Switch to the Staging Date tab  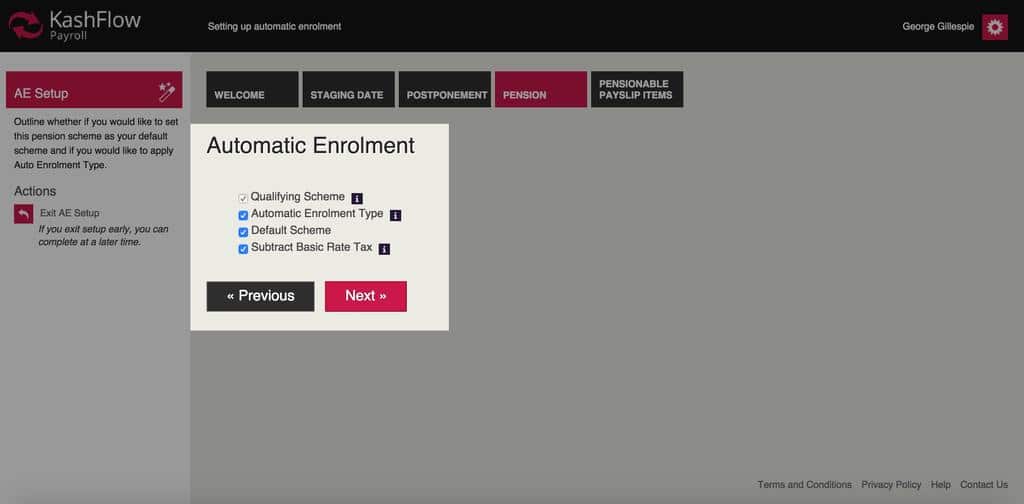click(x=347, y=90)
